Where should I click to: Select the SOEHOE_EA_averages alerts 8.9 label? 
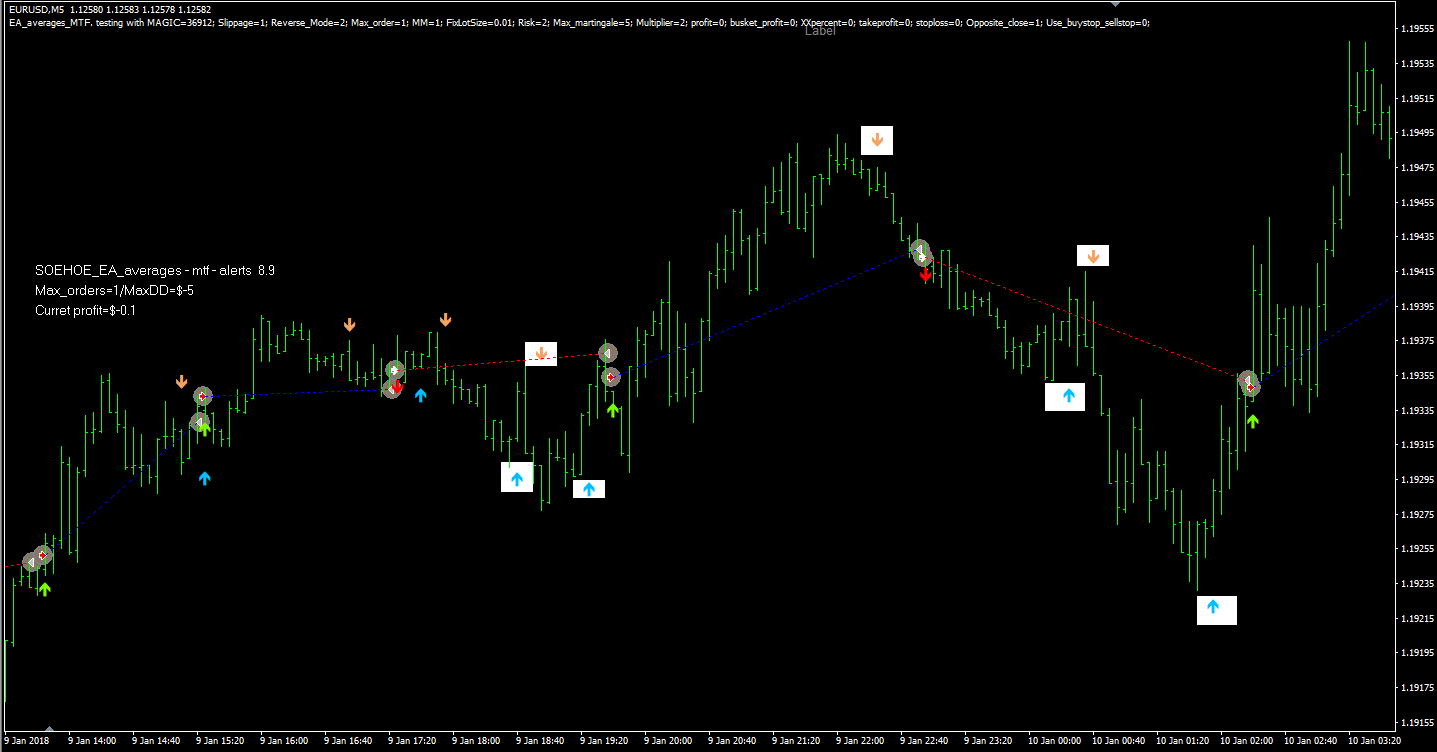(155, 271)
